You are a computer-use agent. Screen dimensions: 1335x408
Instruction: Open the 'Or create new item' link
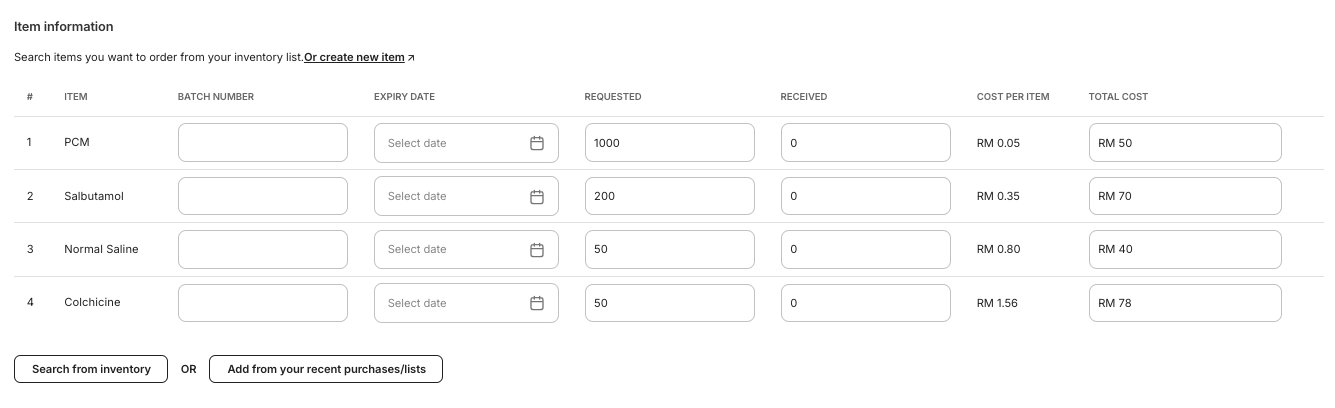354,57
